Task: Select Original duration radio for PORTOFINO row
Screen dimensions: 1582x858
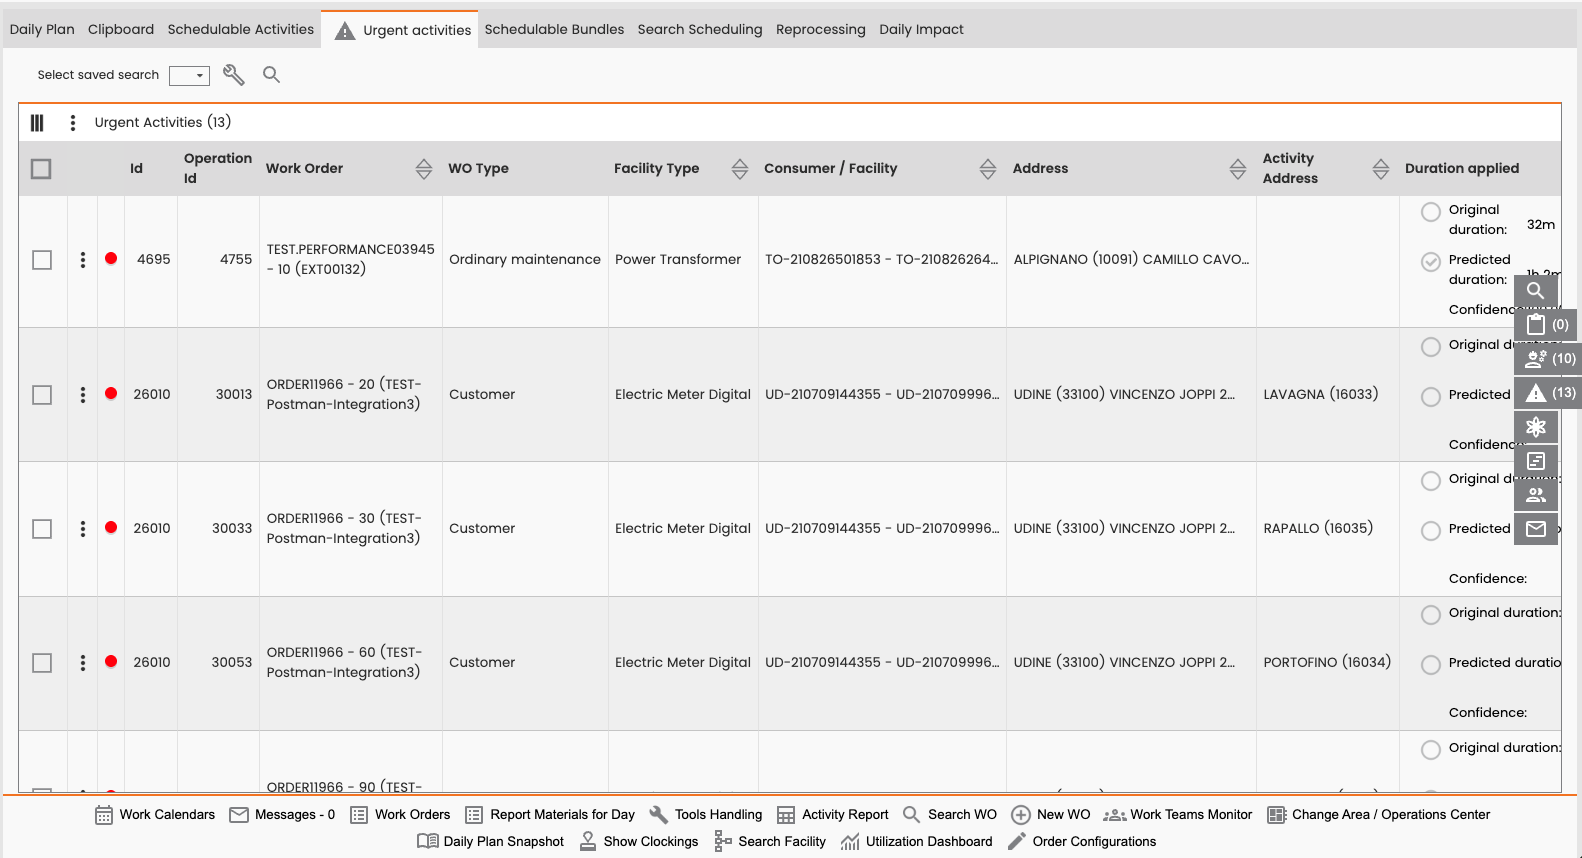Action: (x=1431, y=615)
